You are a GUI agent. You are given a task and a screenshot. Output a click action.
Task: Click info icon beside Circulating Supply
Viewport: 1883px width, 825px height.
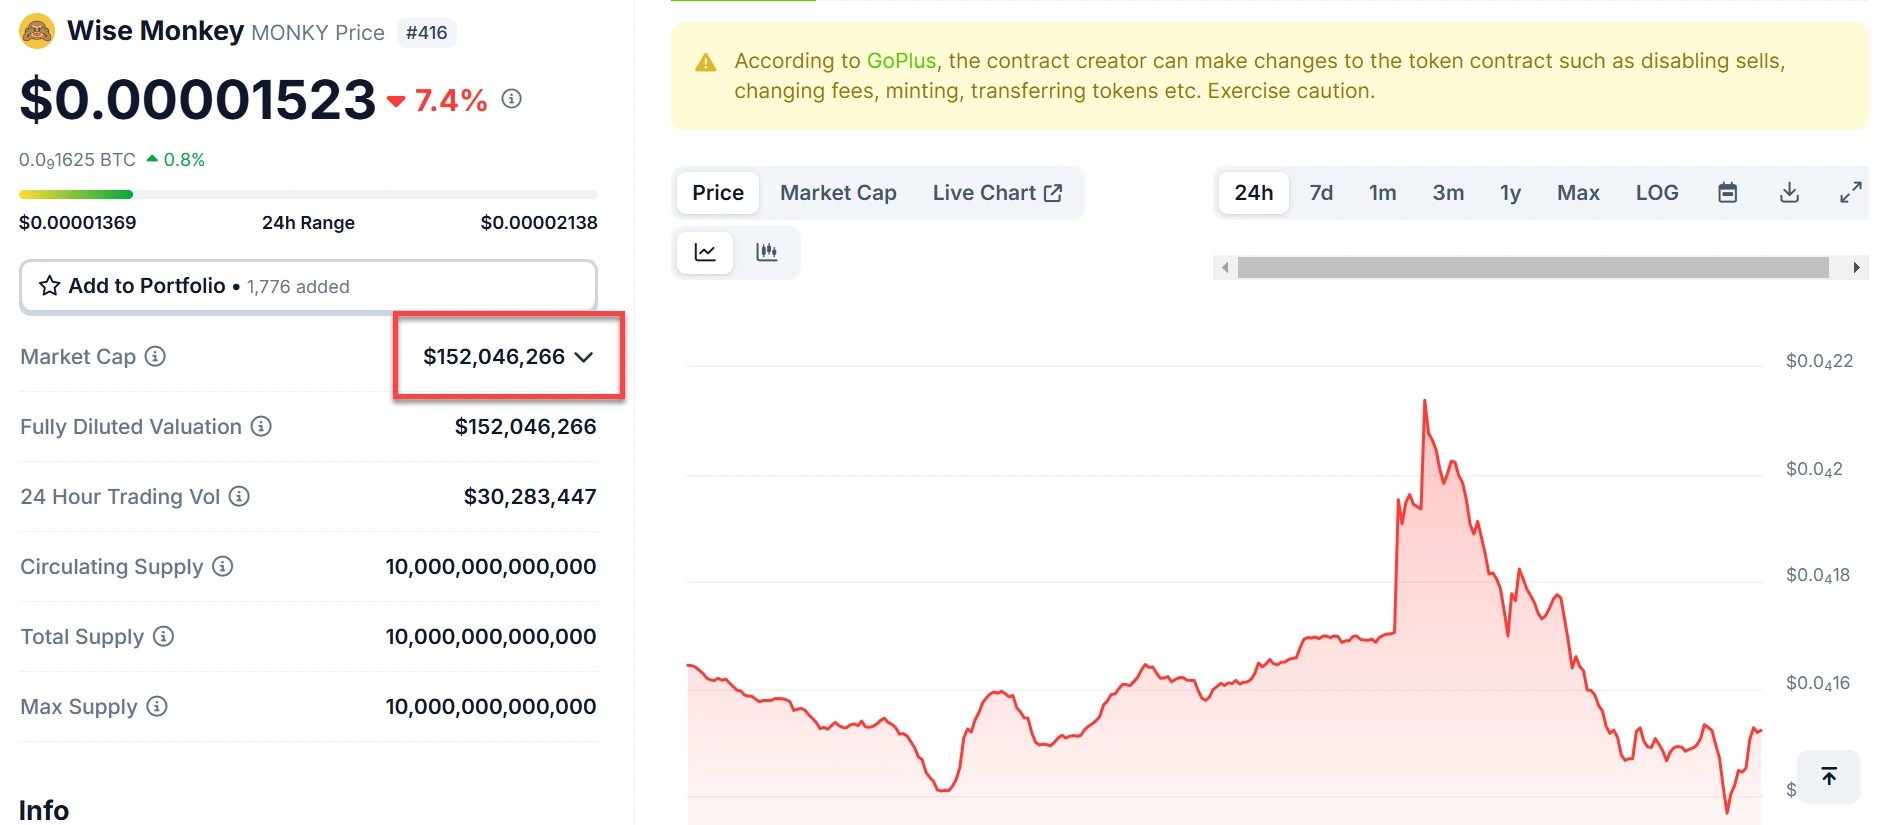223,566
